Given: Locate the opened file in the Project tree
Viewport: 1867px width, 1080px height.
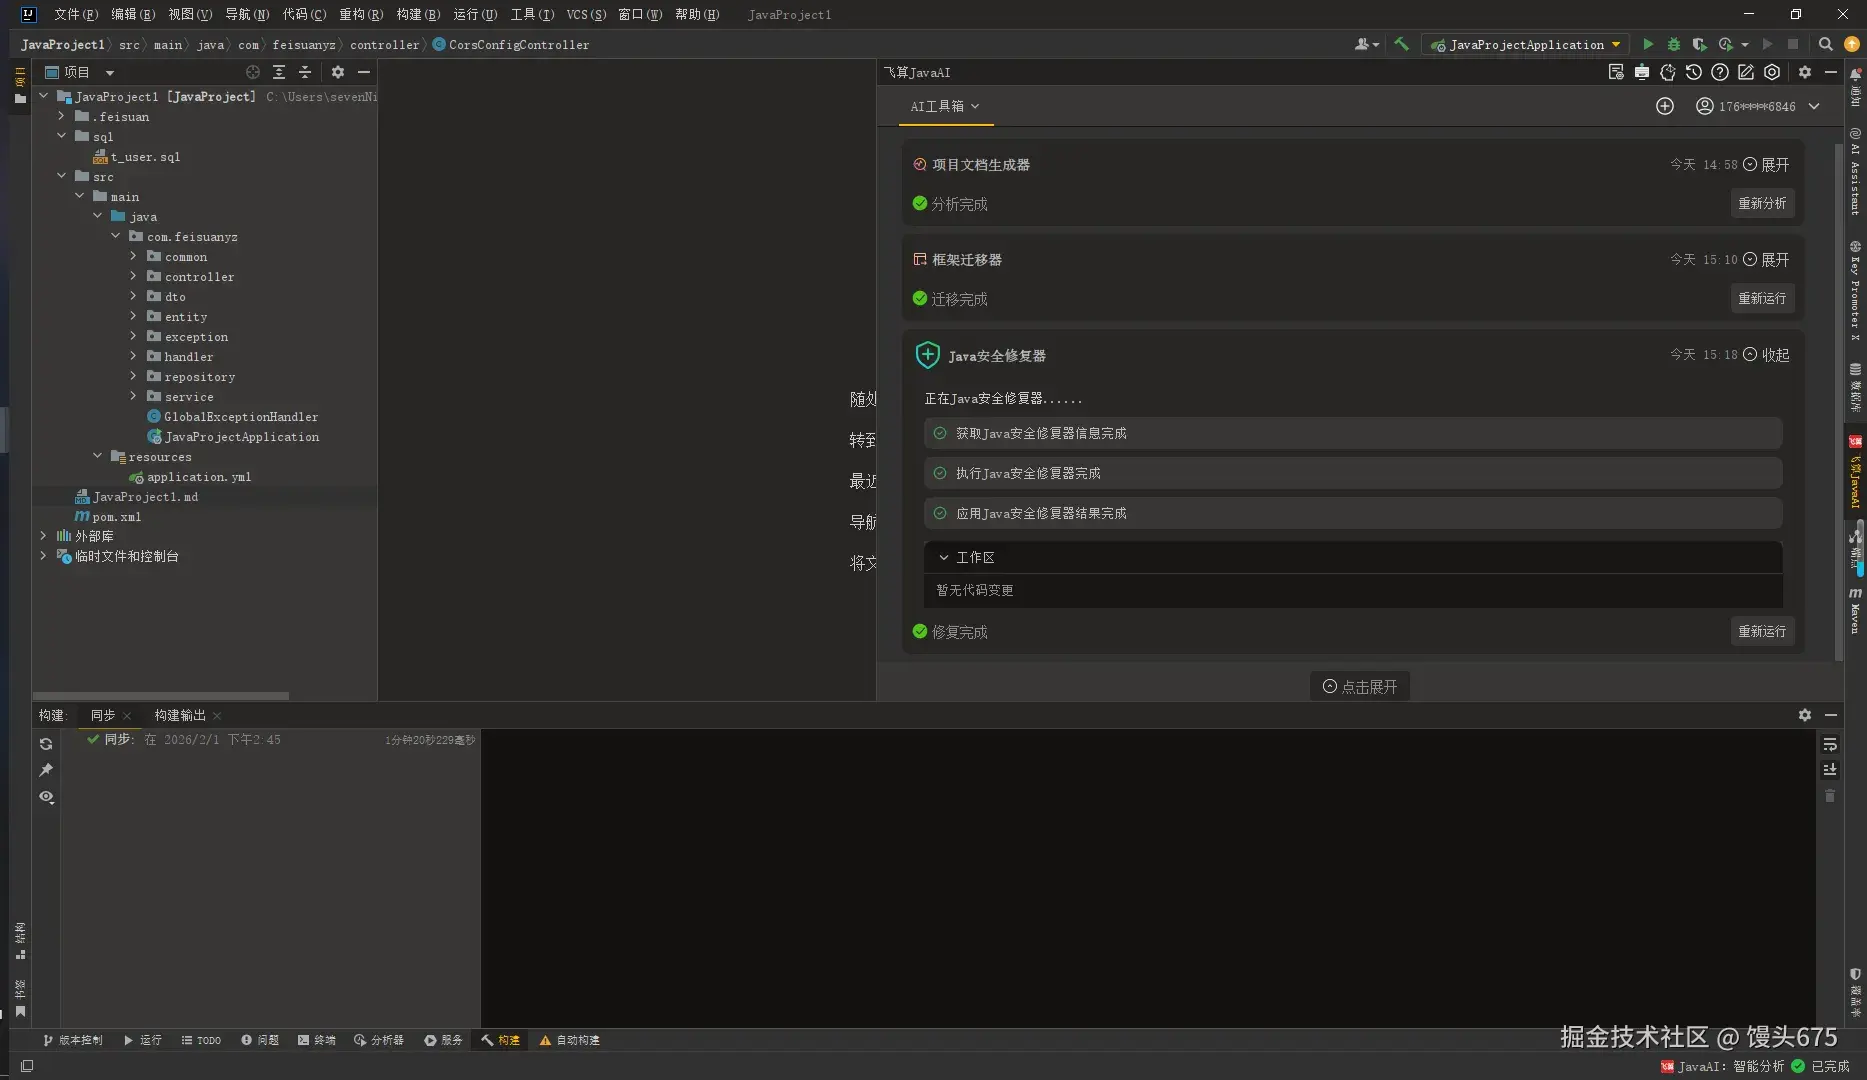Looking at the screenshot, I should (x=253, y=72).
